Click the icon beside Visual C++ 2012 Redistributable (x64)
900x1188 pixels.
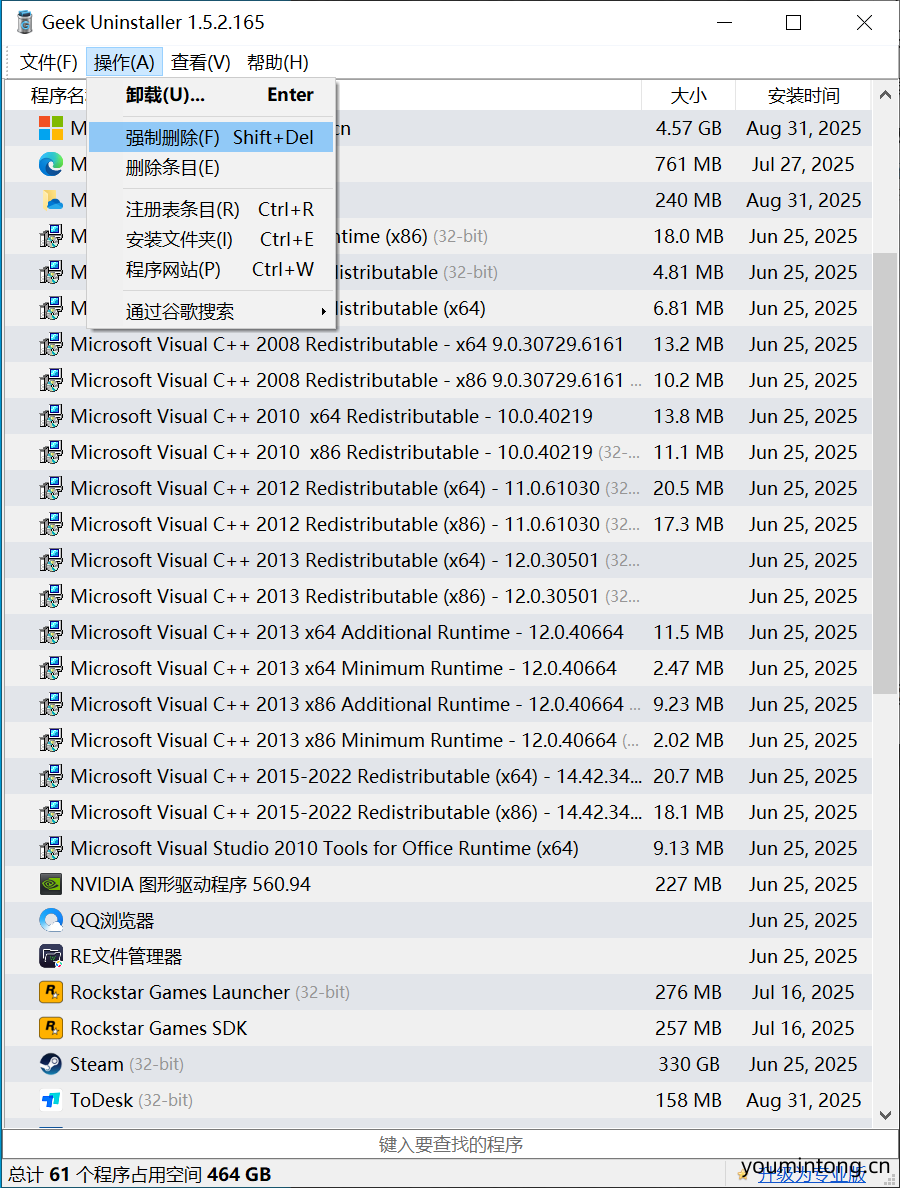click(51, 488)
